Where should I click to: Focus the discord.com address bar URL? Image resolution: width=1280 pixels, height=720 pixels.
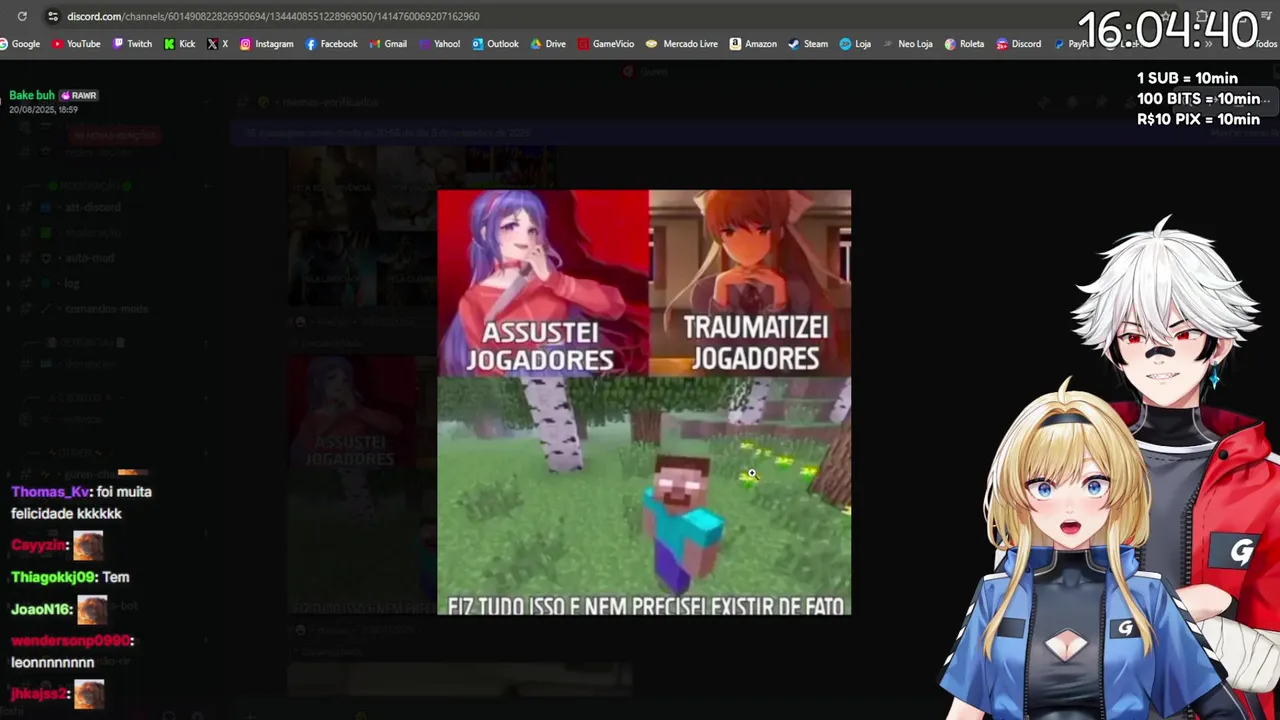click(273, 16)
